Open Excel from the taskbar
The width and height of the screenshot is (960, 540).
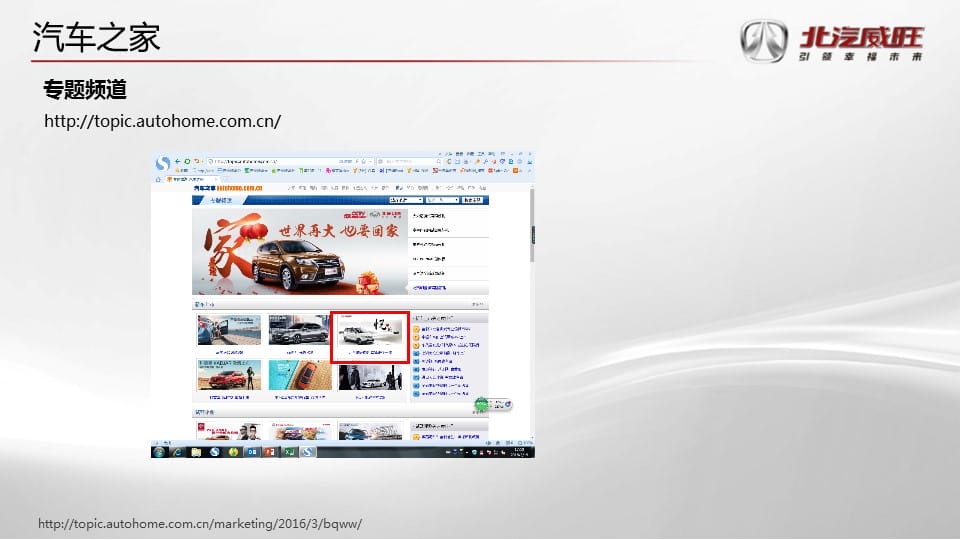(x=288, y=452)
